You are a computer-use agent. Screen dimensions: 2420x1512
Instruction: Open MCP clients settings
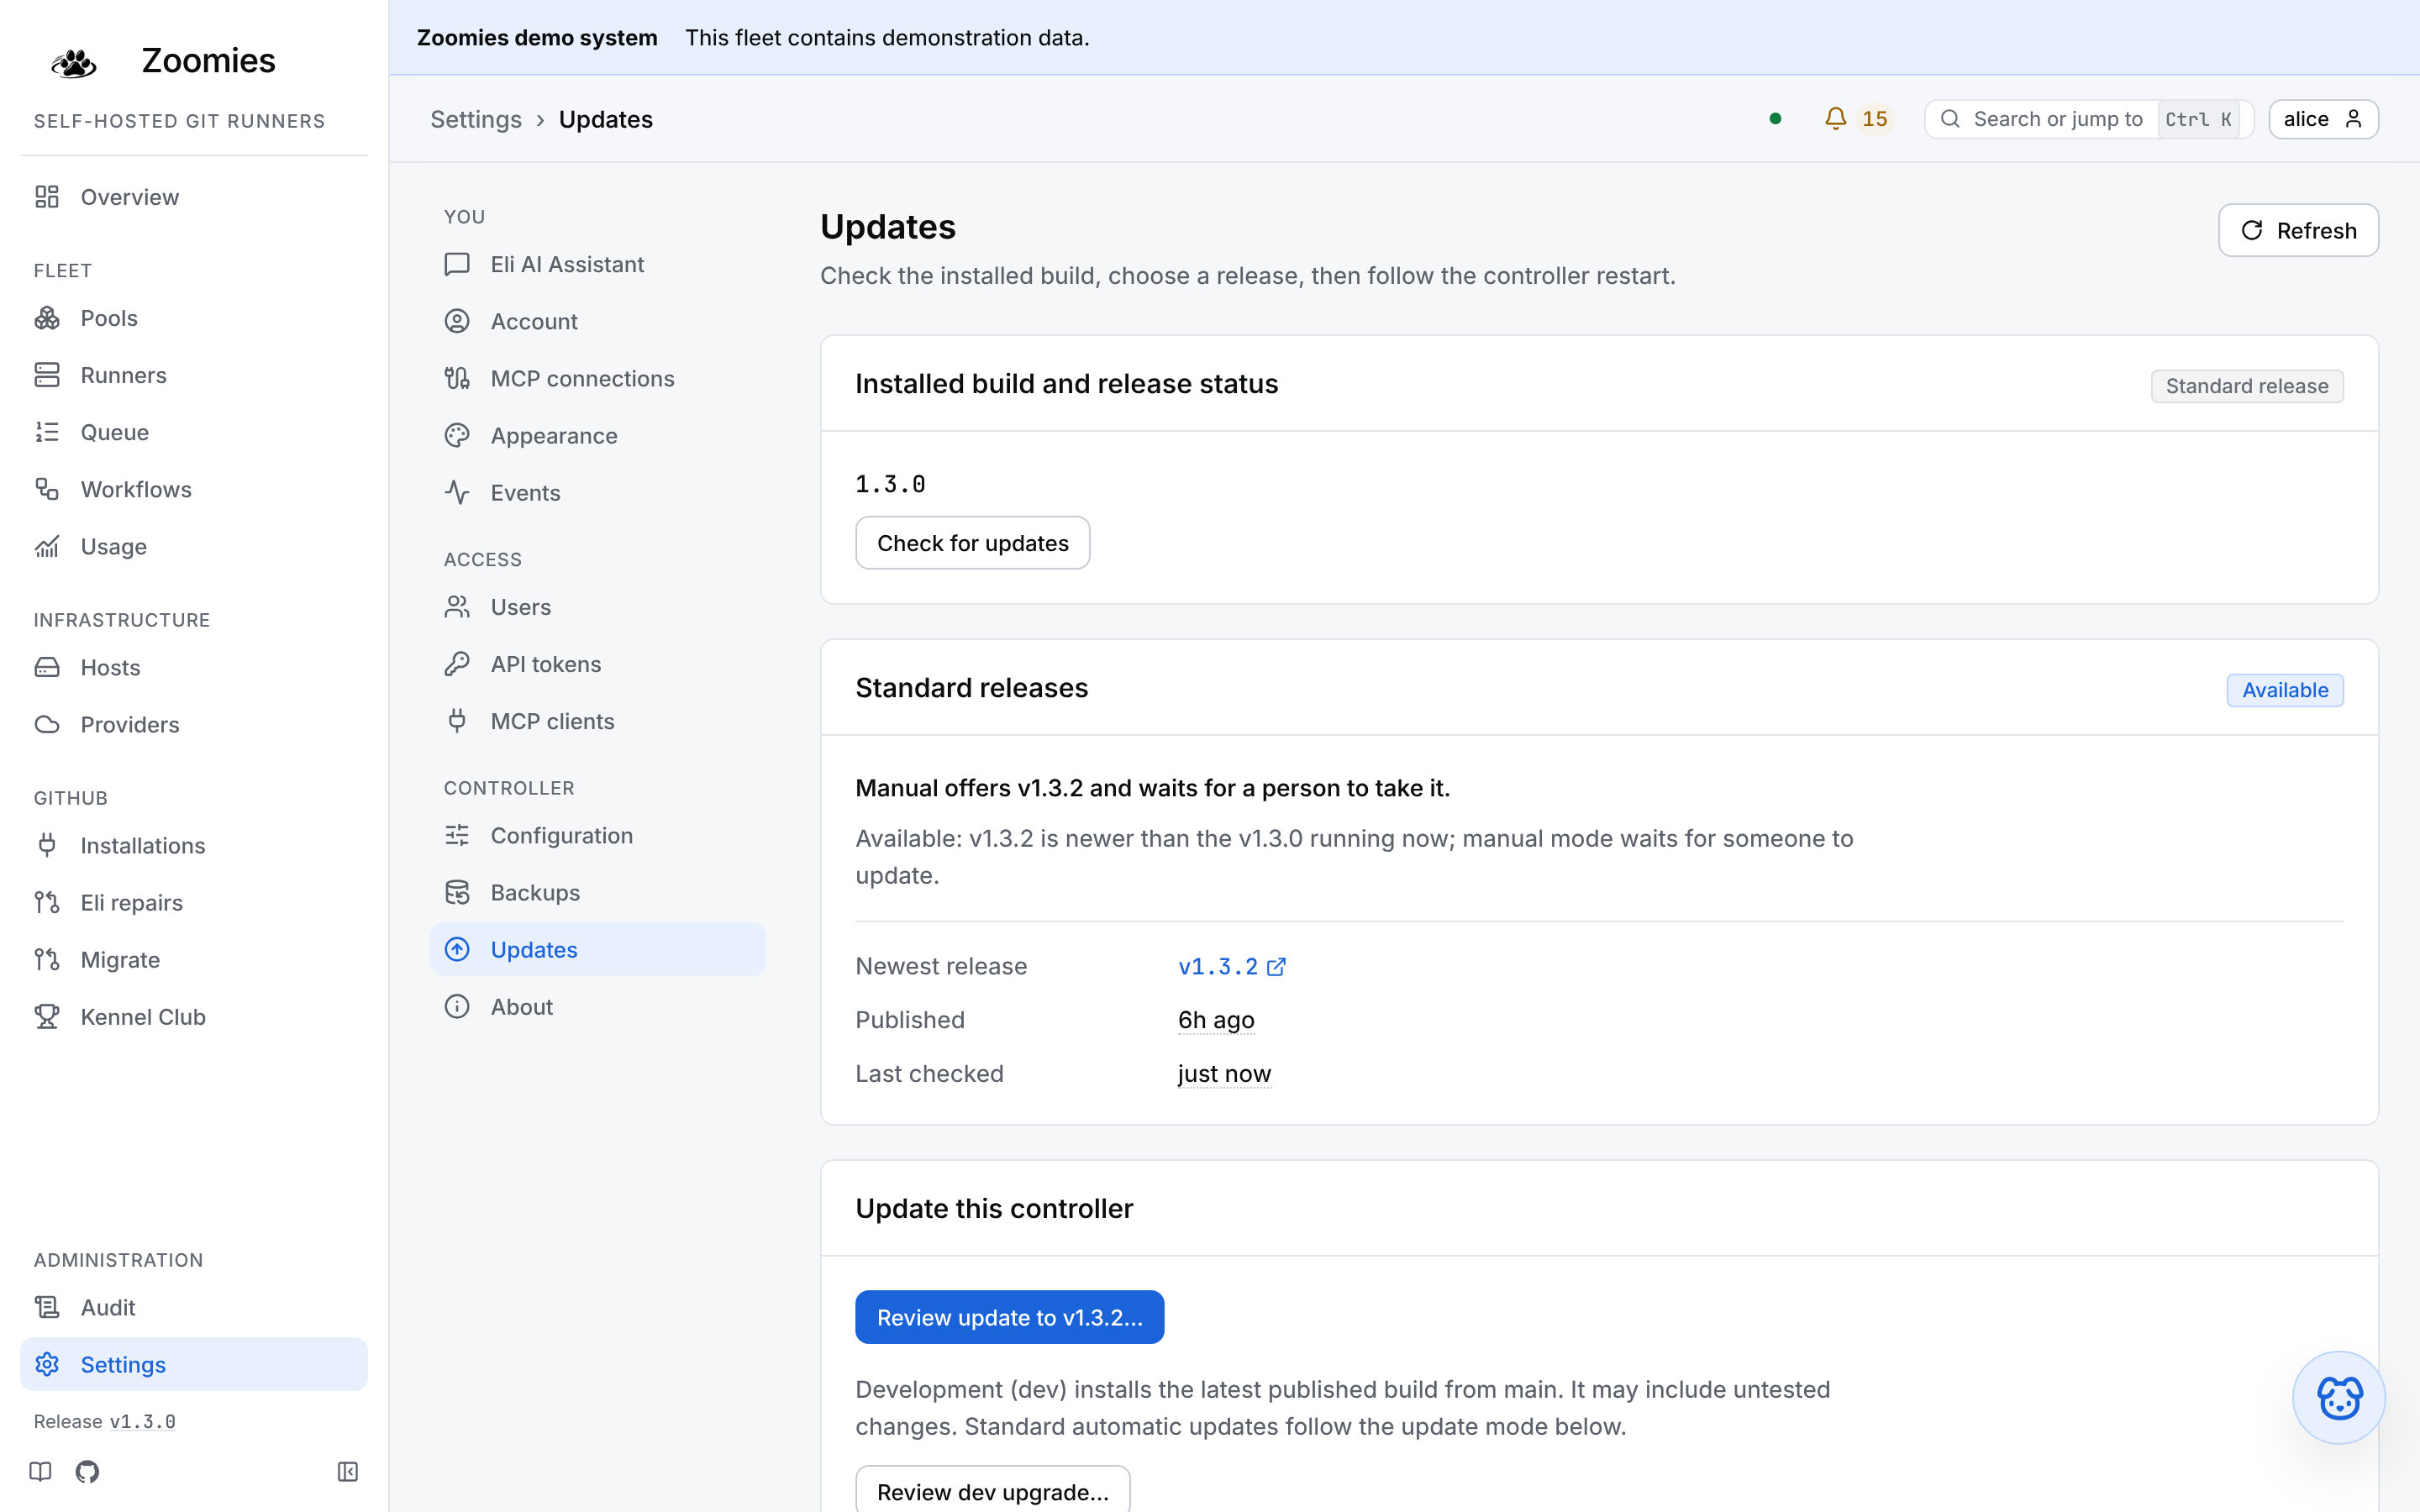coord(598,721)
